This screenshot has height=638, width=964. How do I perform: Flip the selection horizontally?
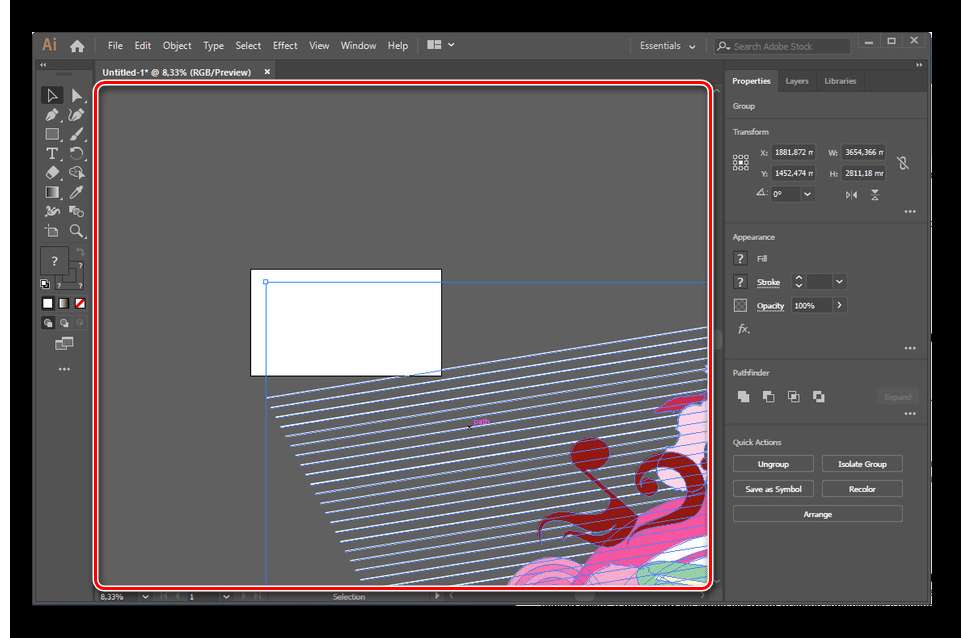pyautogui.click(x=851, y=195)
